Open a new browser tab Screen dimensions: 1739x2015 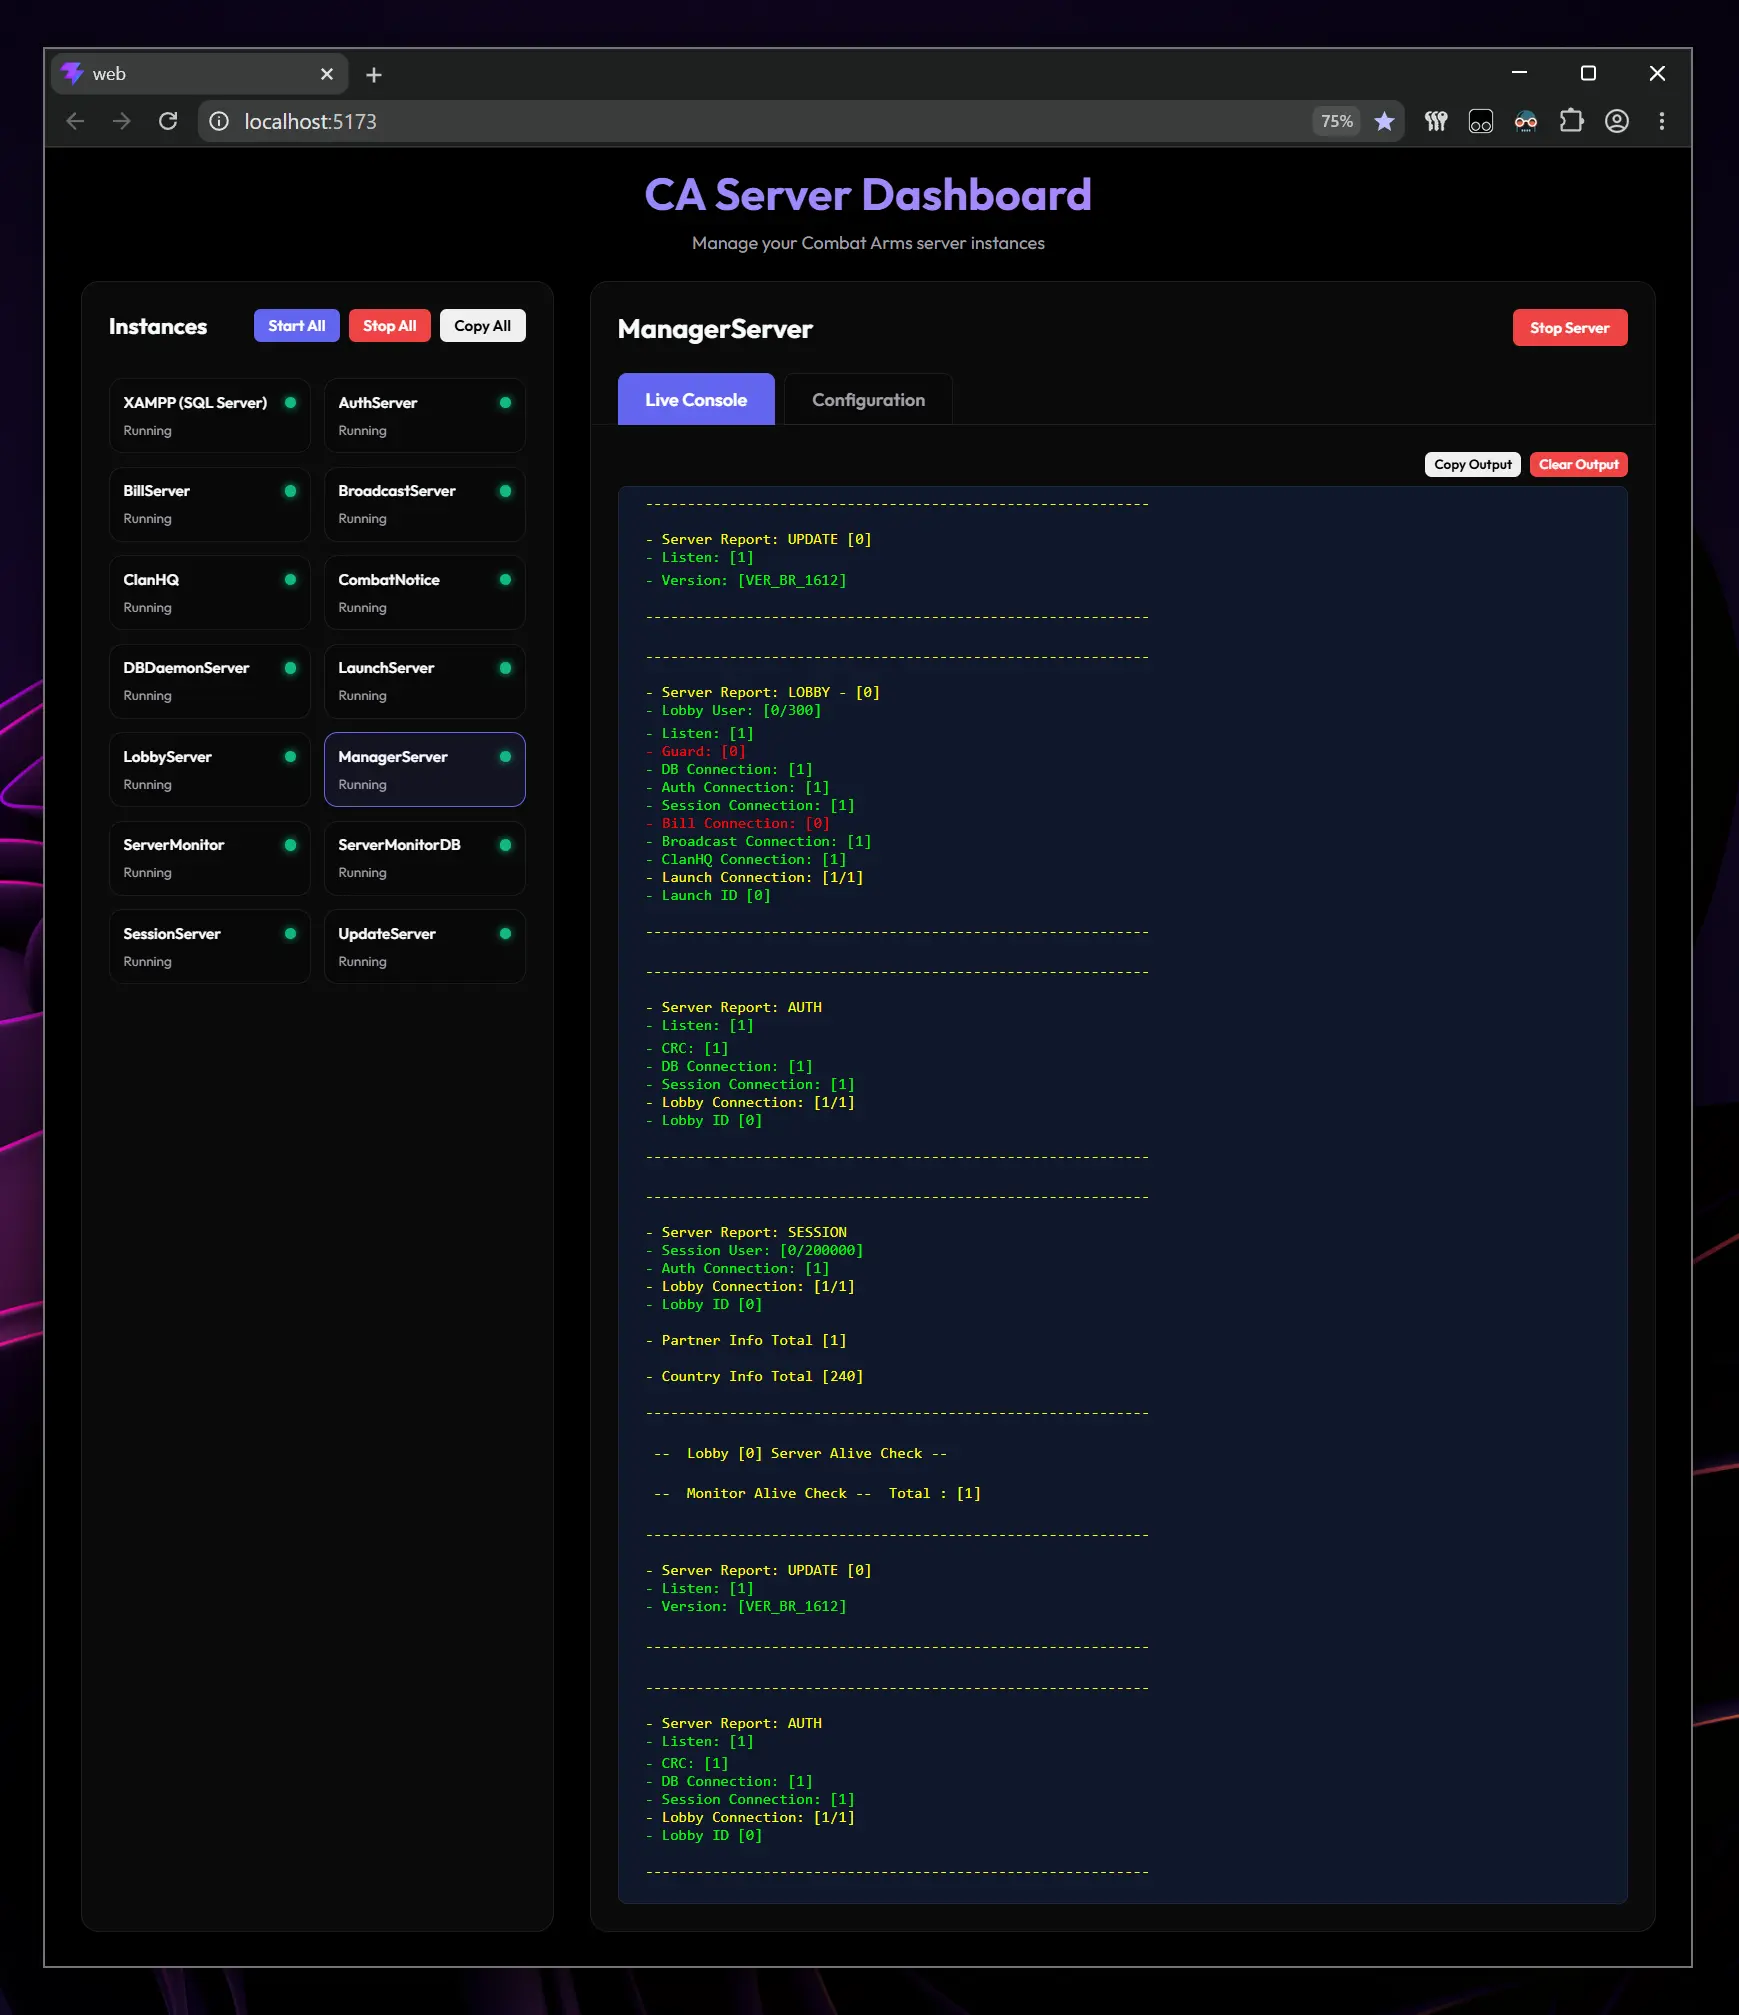(374, 75)
